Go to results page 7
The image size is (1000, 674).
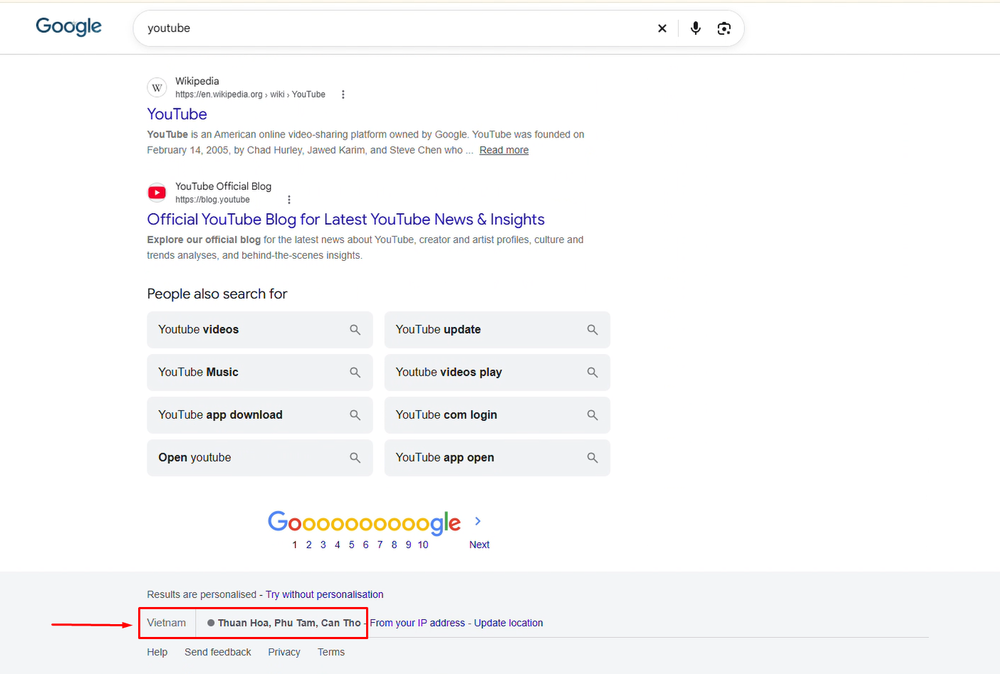[379, 545]
